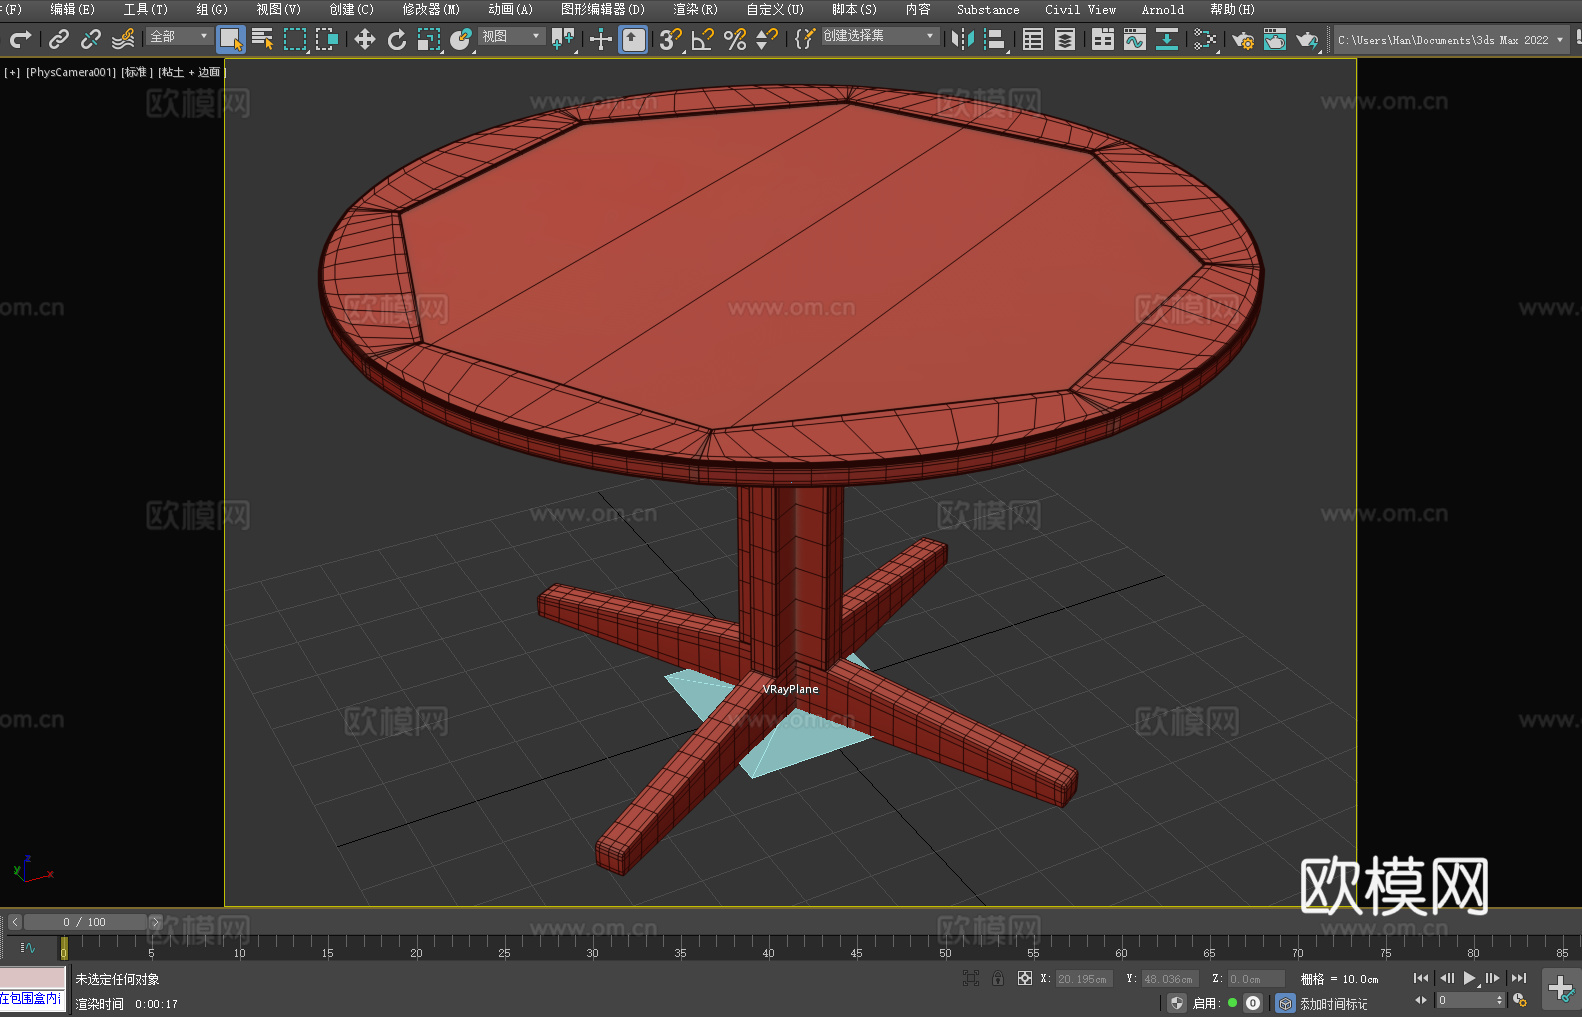Click the Redo arrow icon
The height and width of the screenshot is (1017, 1582).
pyautogui.click(x=20, y=40)
